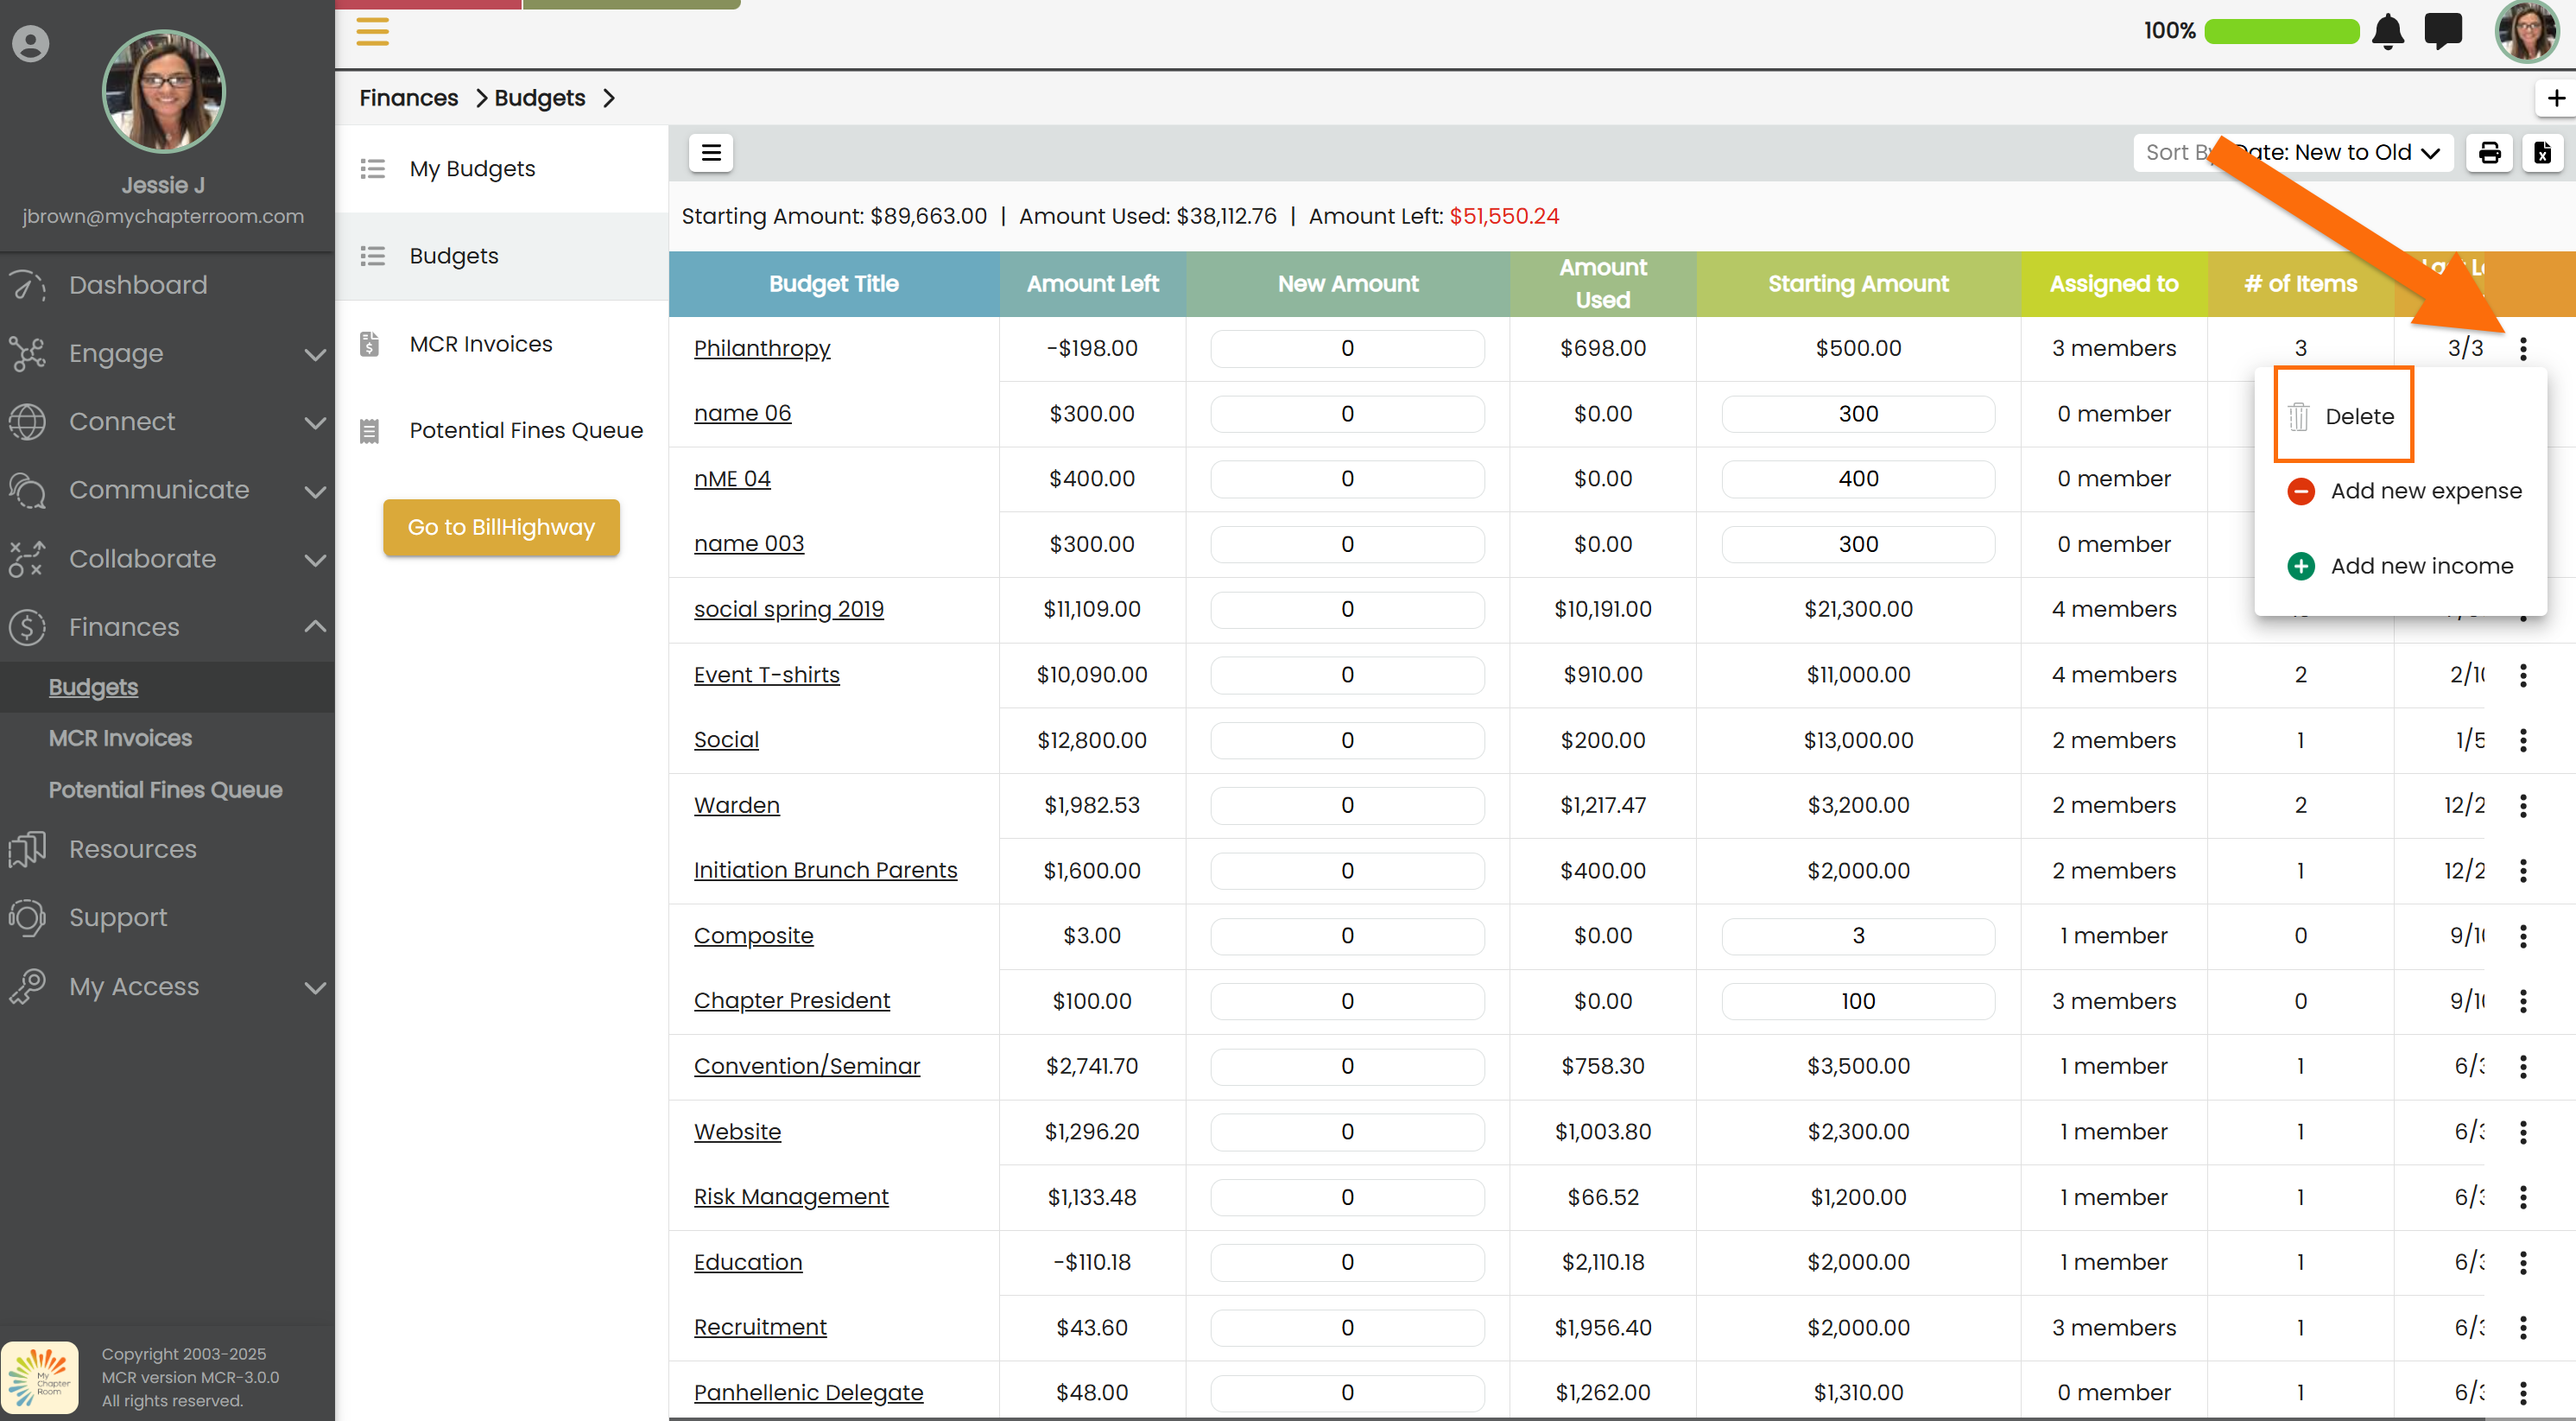
Task: Expand the Engage sidebar section
Action: pos(314,354)
